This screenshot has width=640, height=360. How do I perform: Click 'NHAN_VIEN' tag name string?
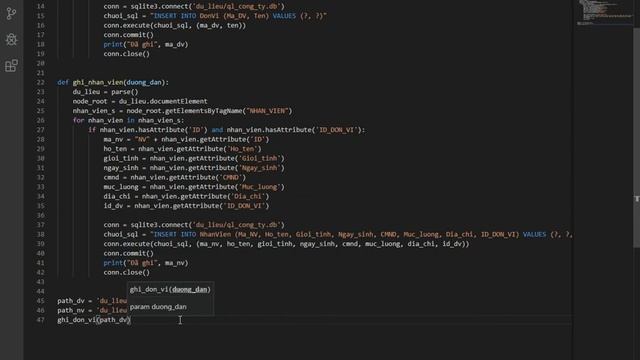pyautogui.click(x=268, y=111)
